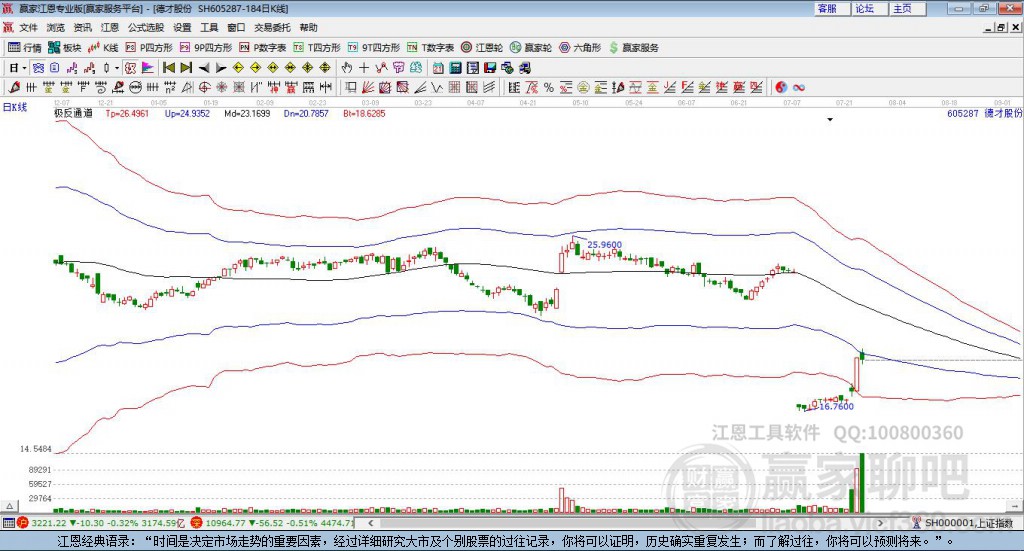
Task: Click the 25.9600 high price label
Action: click(x=605, y=245)
